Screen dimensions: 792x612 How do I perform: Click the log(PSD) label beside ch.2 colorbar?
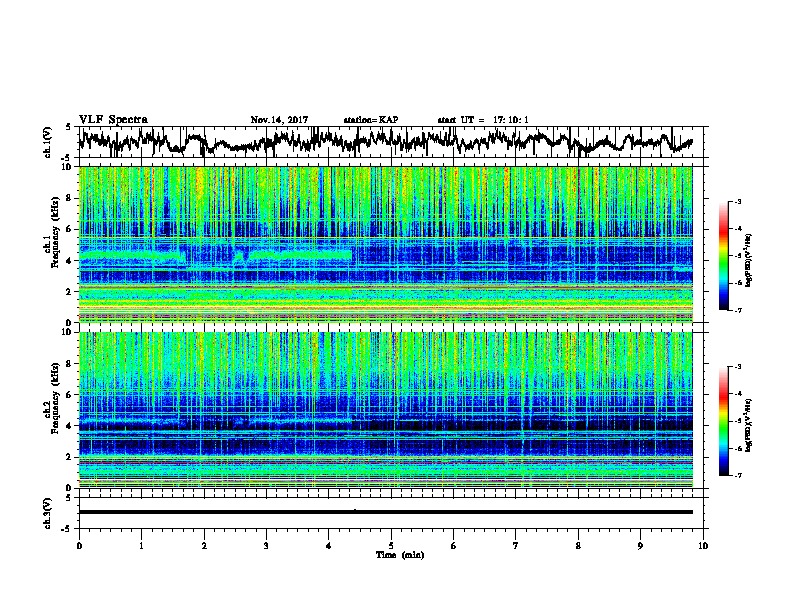tap(749, 425)
